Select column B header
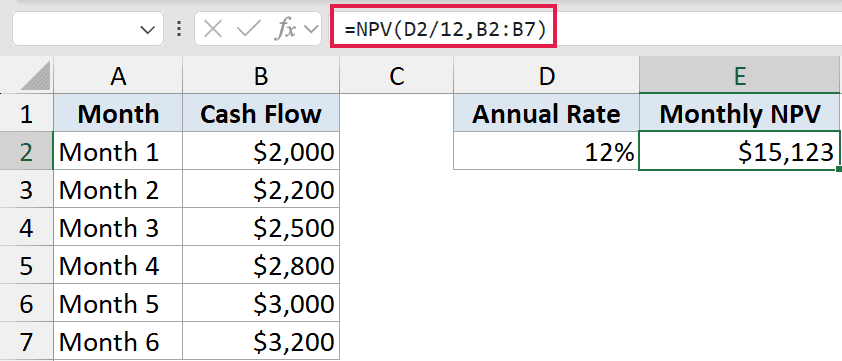The image size is (842, 361). [x=261, y=76]
